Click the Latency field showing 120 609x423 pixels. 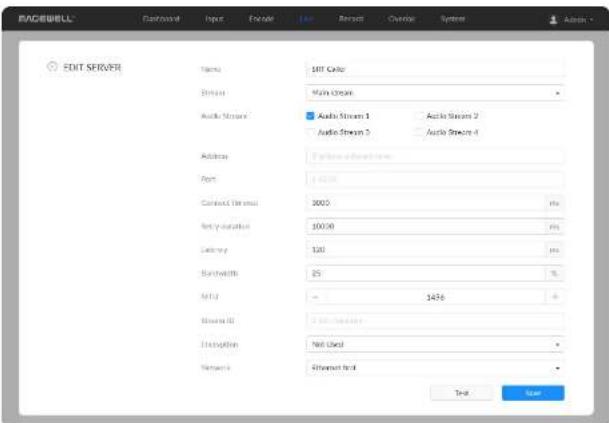coord(426,250)
